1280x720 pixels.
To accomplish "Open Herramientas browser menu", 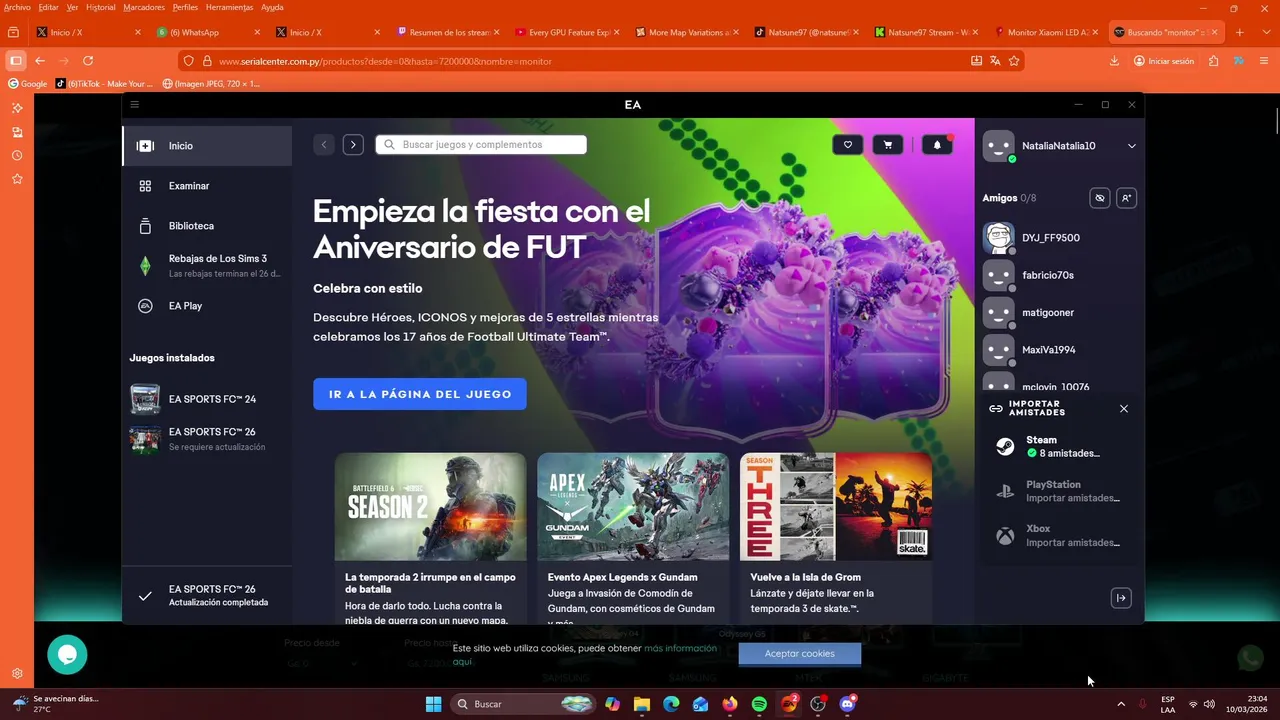I will click(228, 7).
